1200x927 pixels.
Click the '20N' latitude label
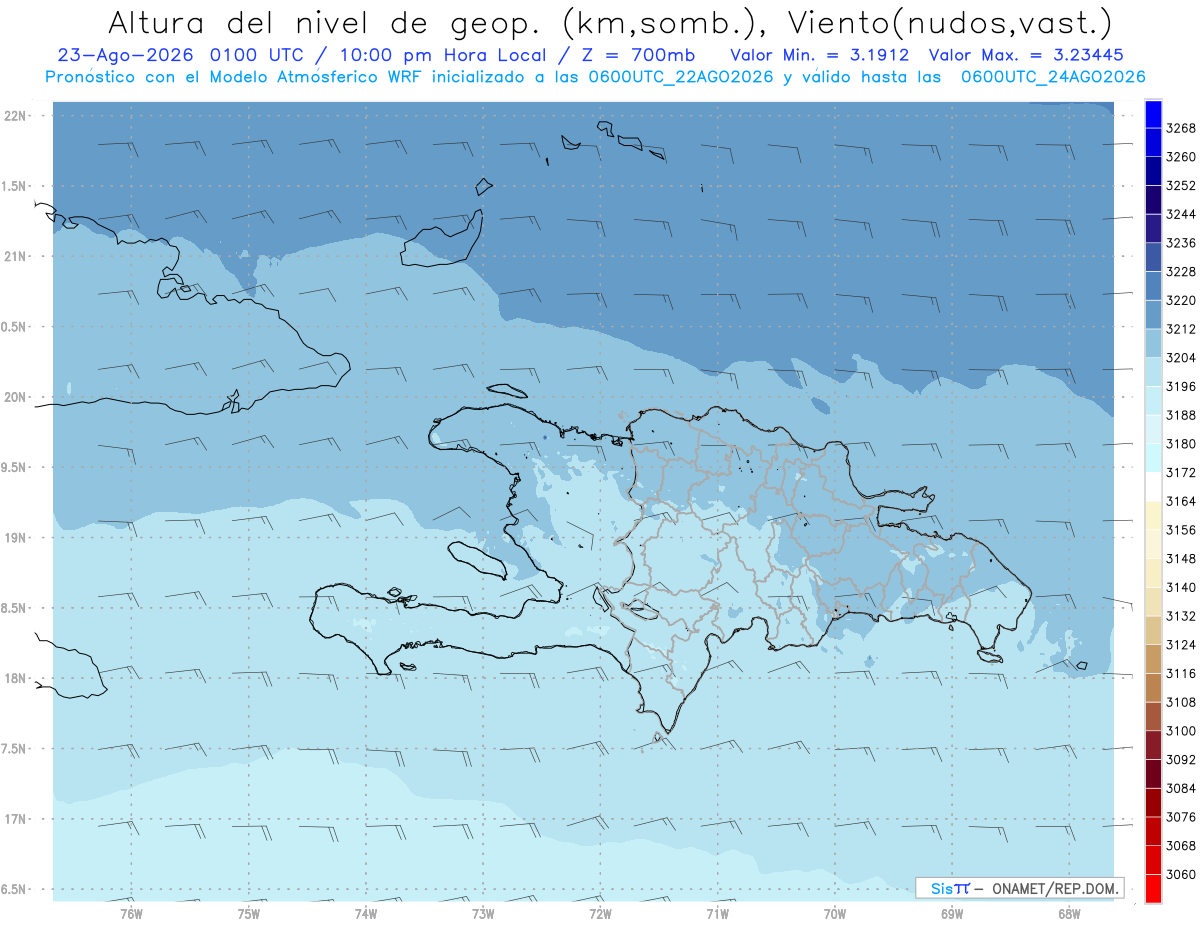(15, 397)
